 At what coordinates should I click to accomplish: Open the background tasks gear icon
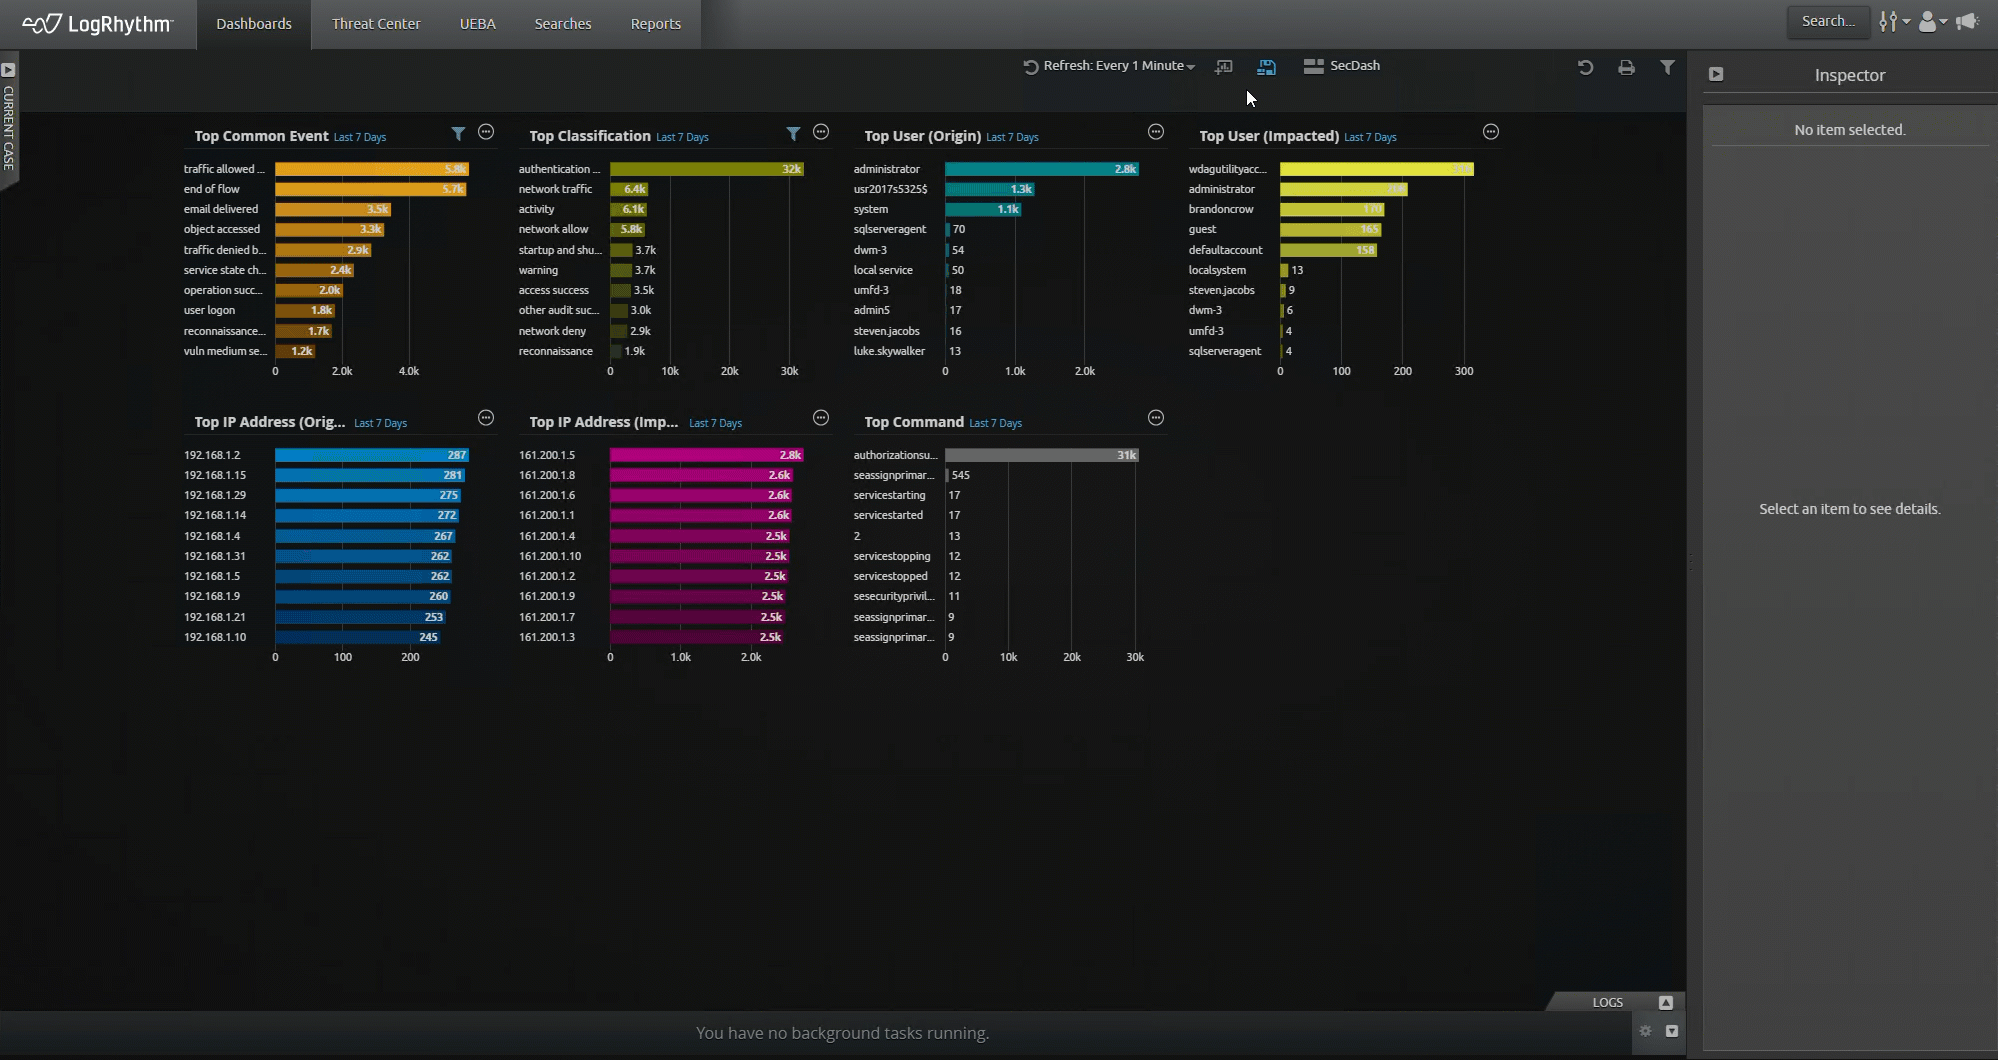click(x=1645, y=1031)
